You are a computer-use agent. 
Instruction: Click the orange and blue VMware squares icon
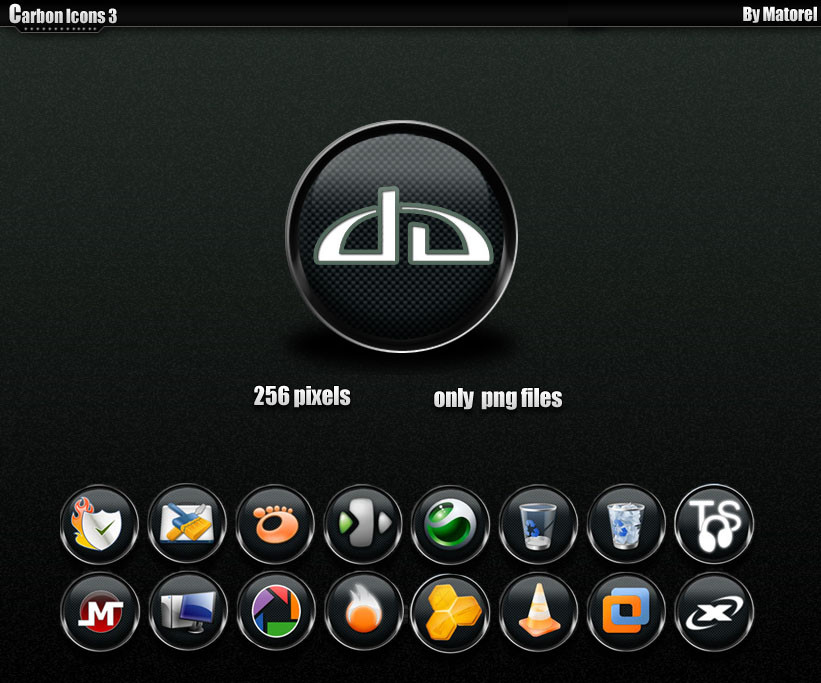(x=626, y=612)
